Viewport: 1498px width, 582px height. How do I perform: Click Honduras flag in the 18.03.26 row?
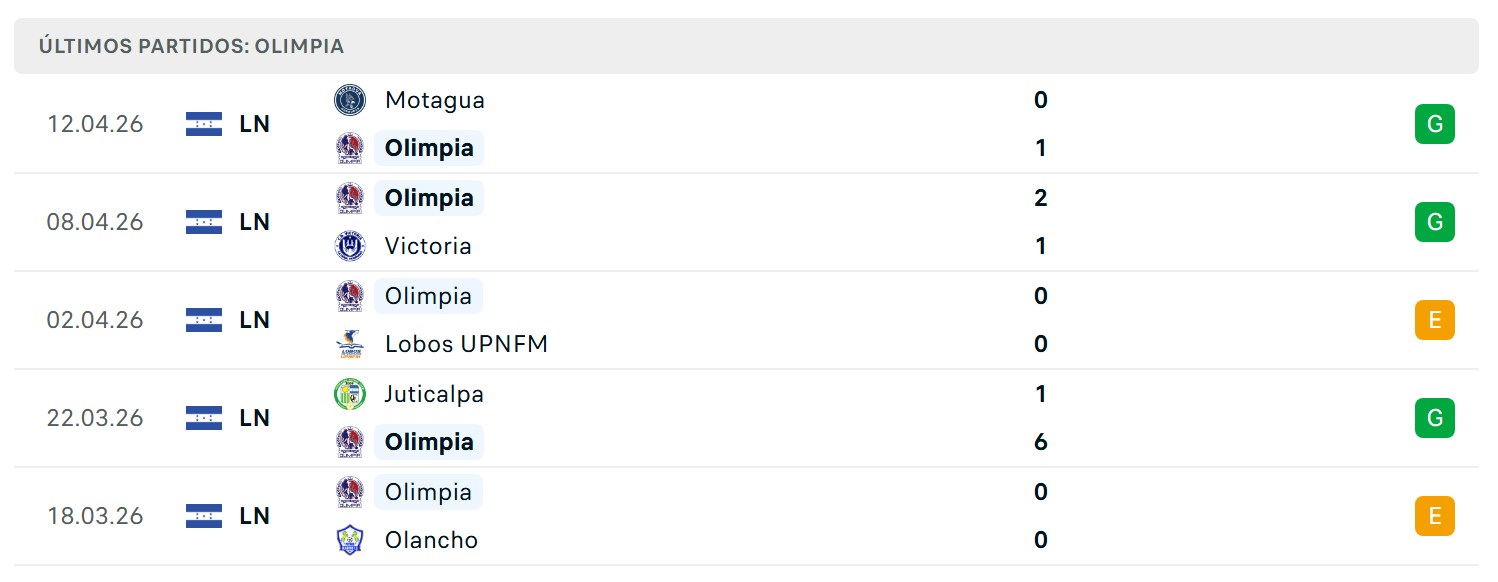tap(204, 516)
